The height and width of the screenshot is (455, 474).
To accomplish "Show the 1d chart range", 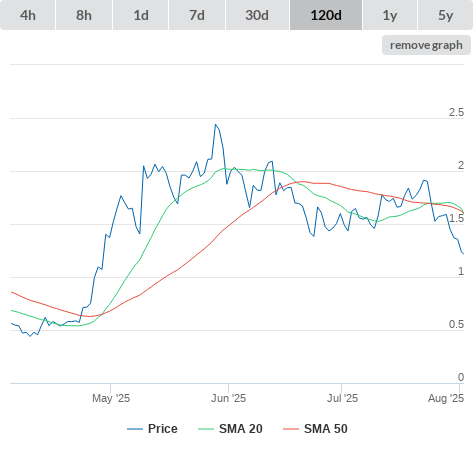I will (x=141, y=15).
